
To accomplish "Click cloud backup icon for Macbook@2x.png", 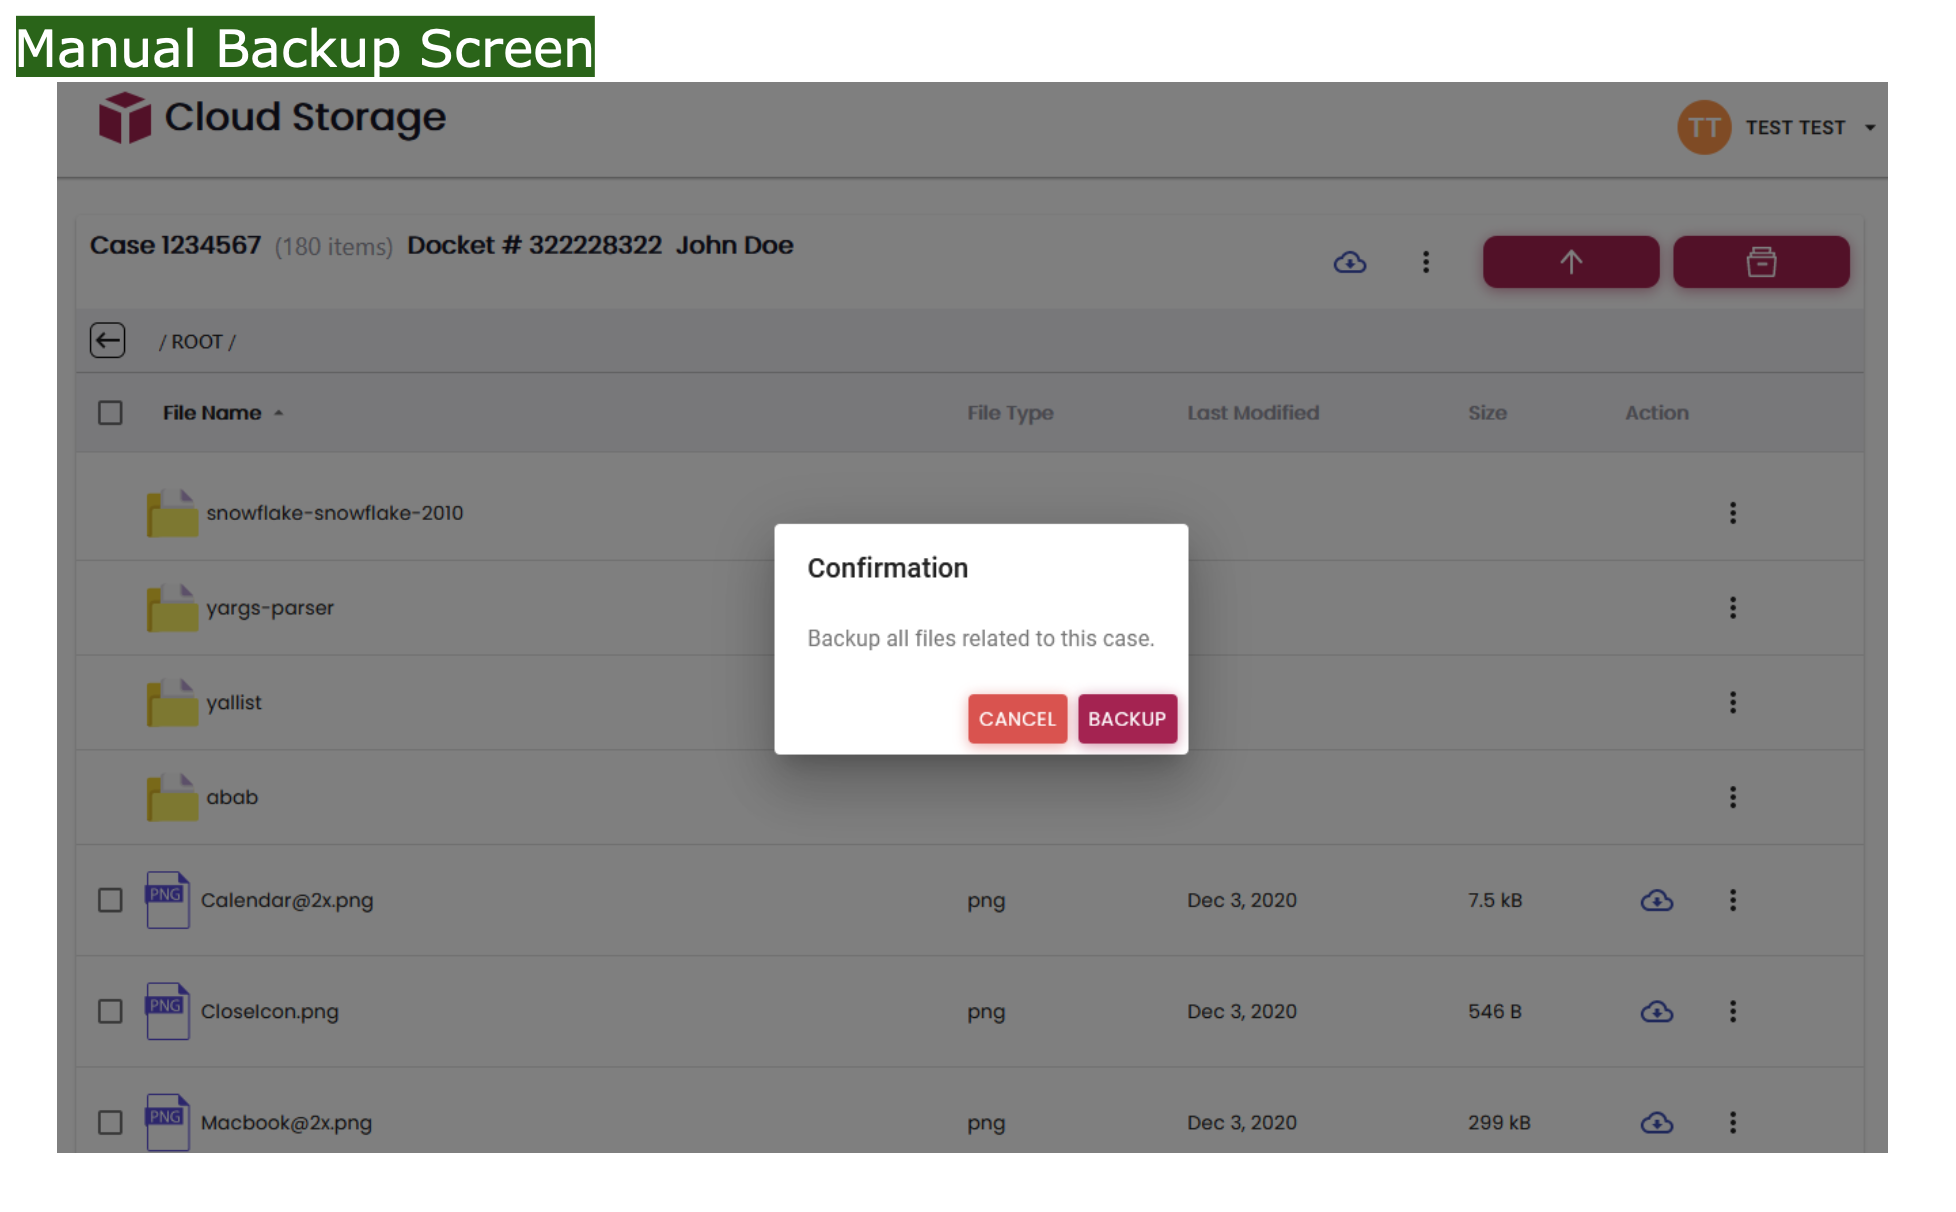I will click(1657, 1123).
